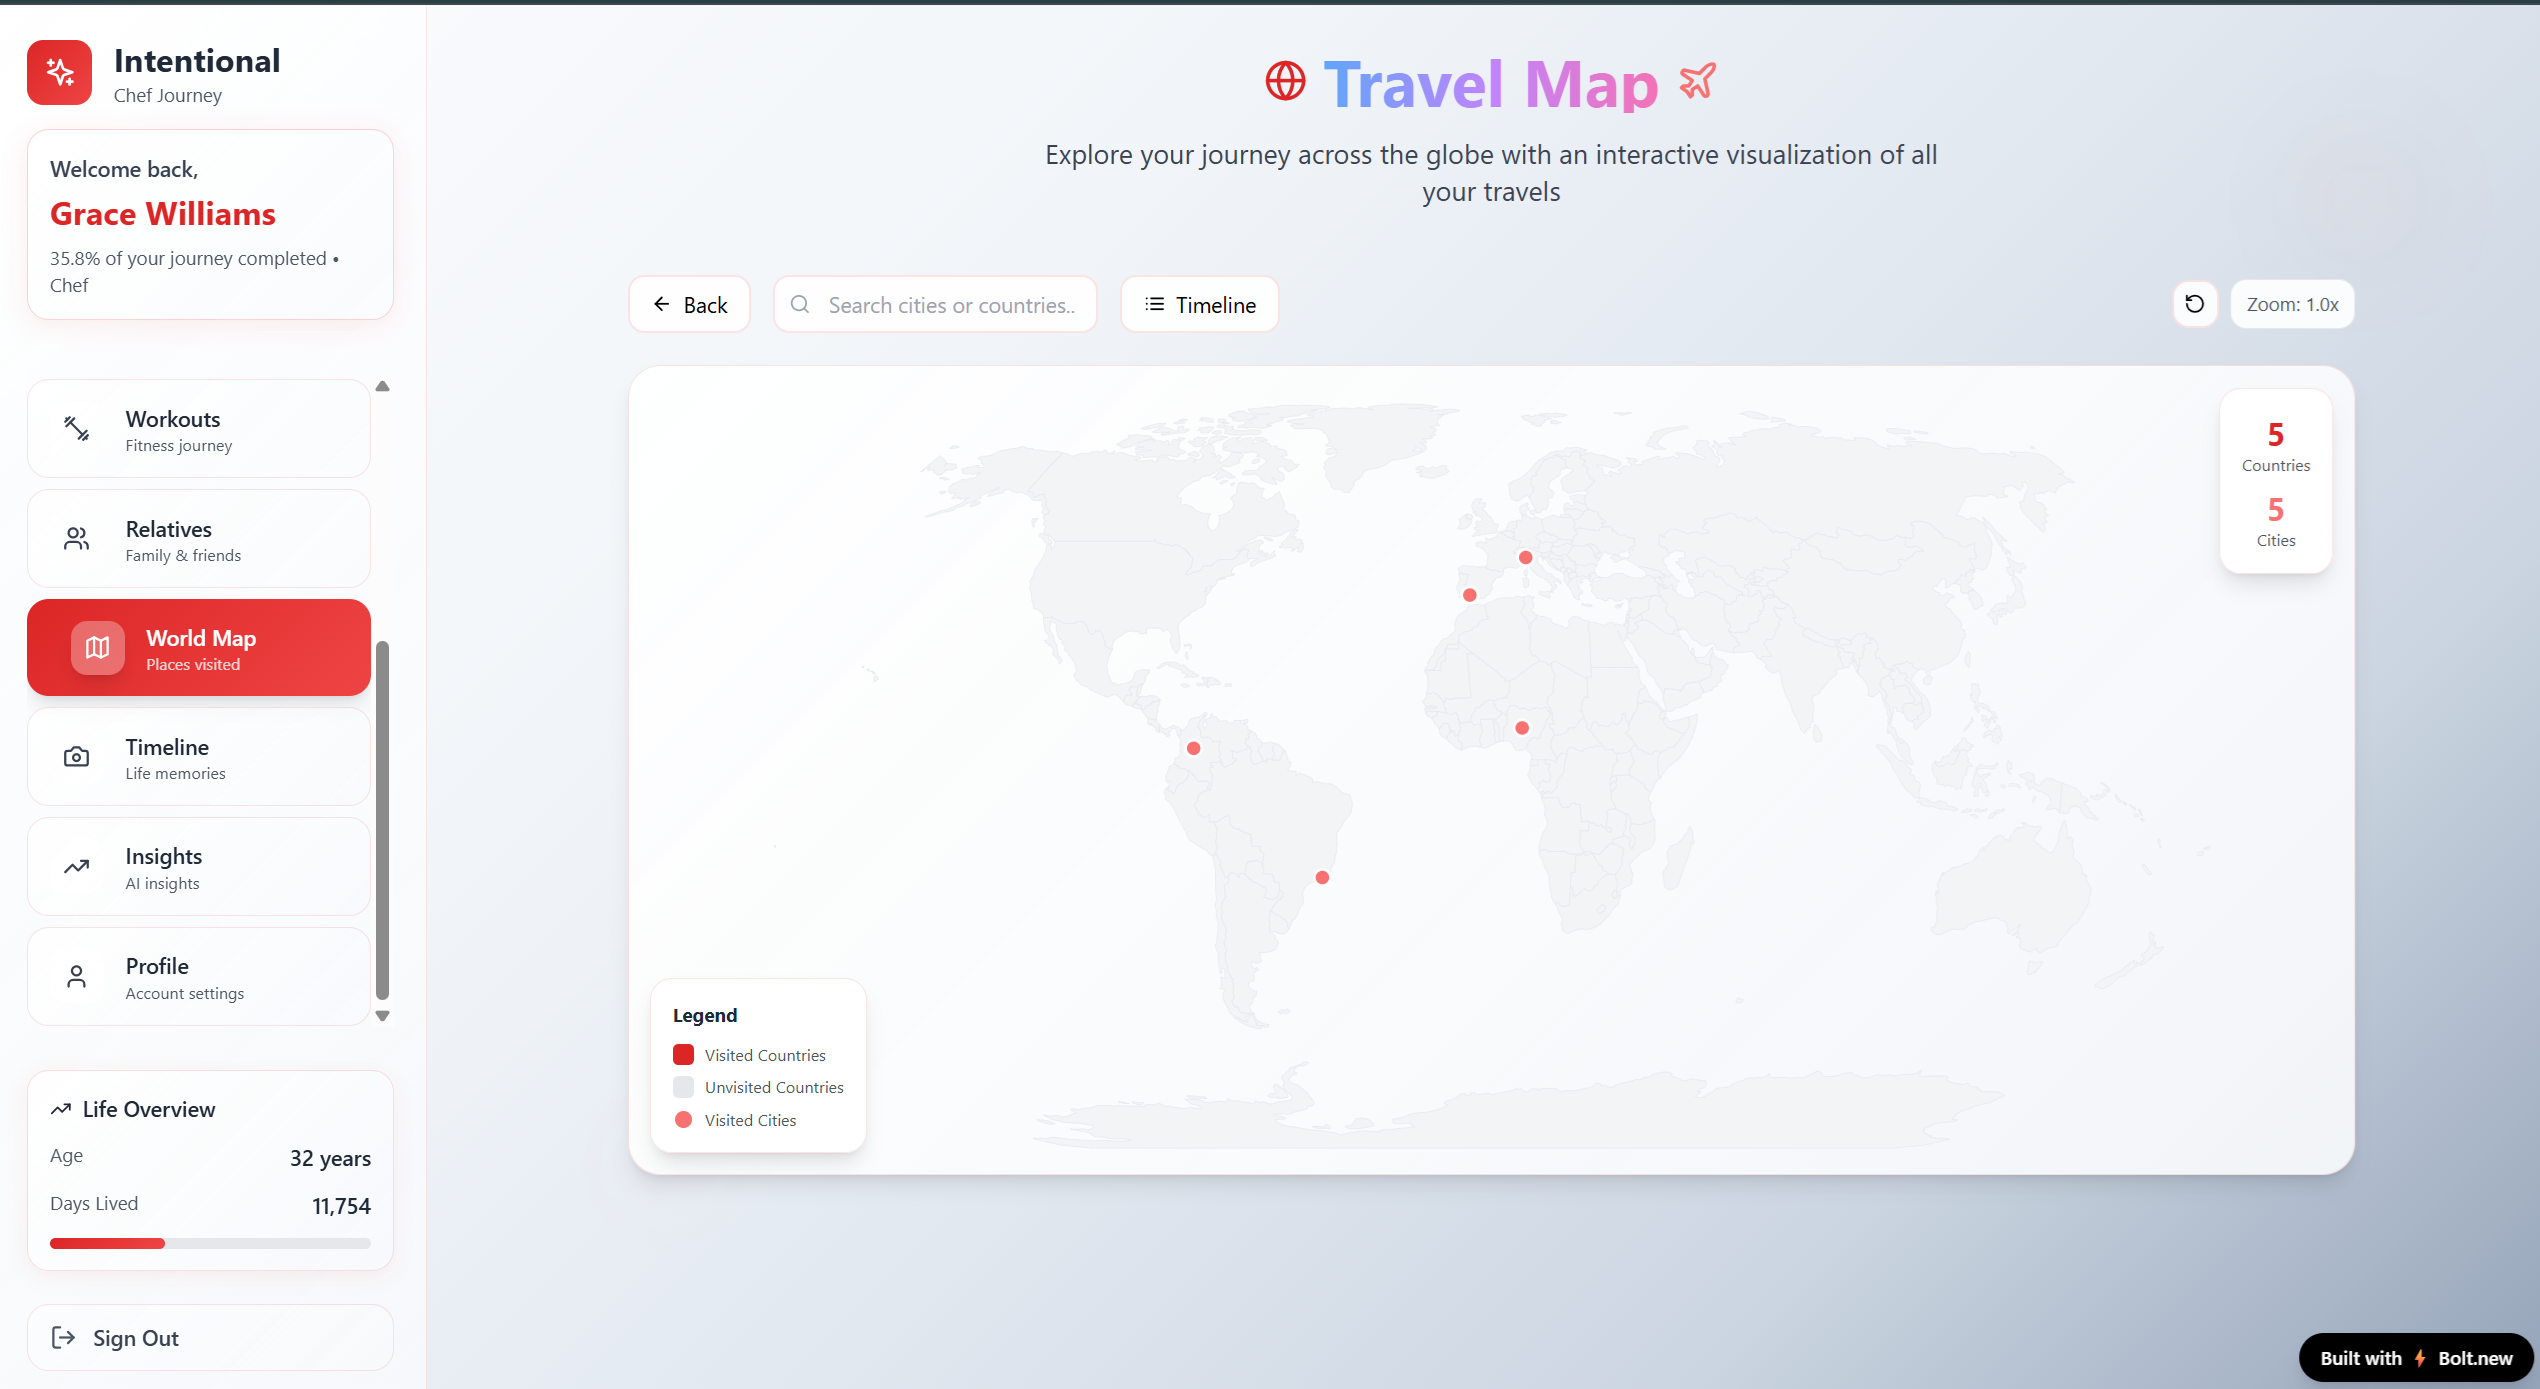Click the airplane icon after Travel Map
Screen dimensions: 2540x1389
pos(1697,82)
